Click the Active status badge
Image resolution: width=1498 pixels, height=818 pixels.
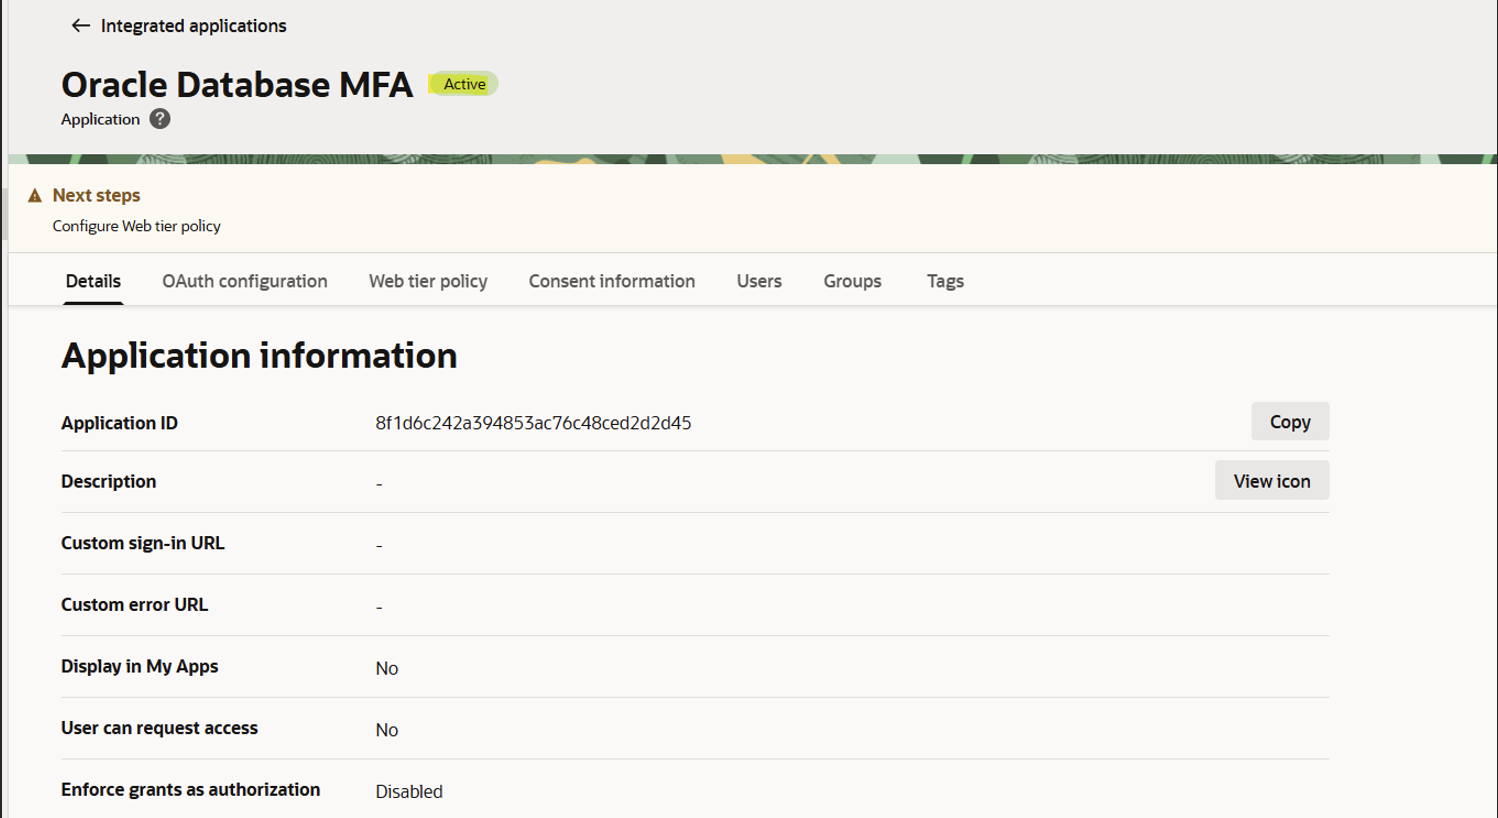coord(462,84)
